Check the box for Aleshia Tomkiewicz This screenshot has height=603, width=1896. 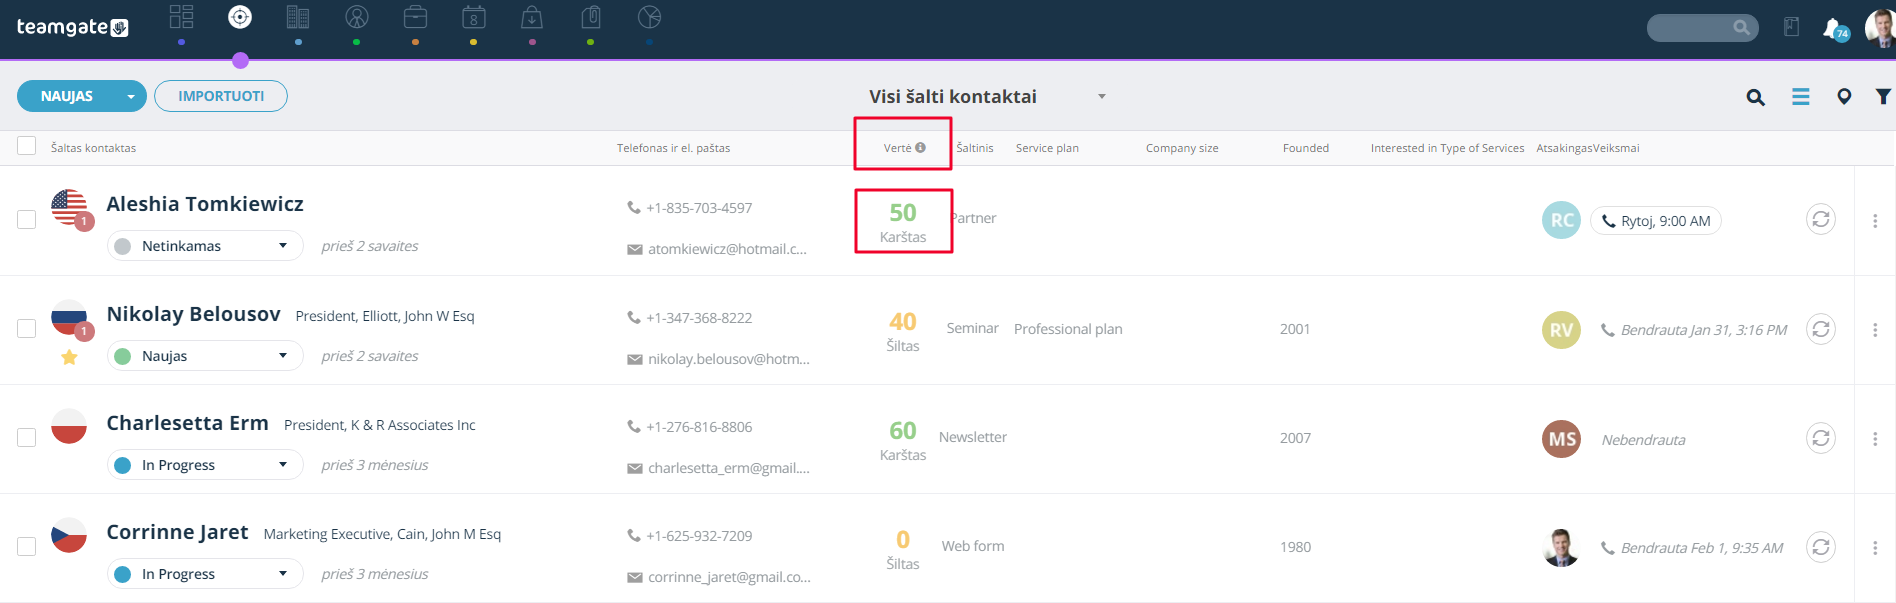(27, 219)
